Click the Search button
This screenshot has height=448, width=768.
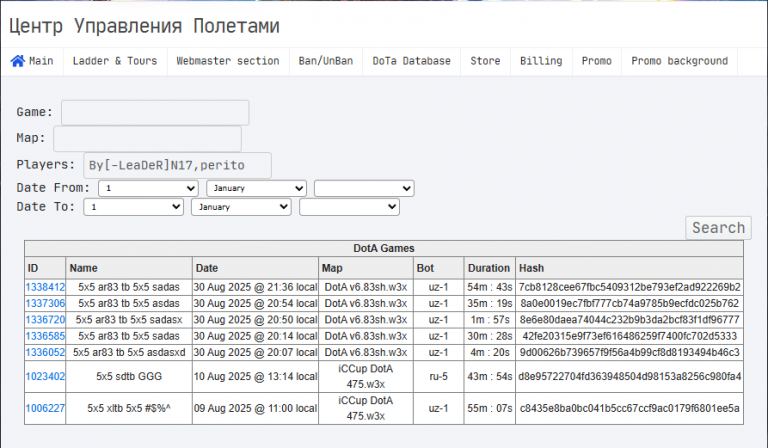(718, 228)
